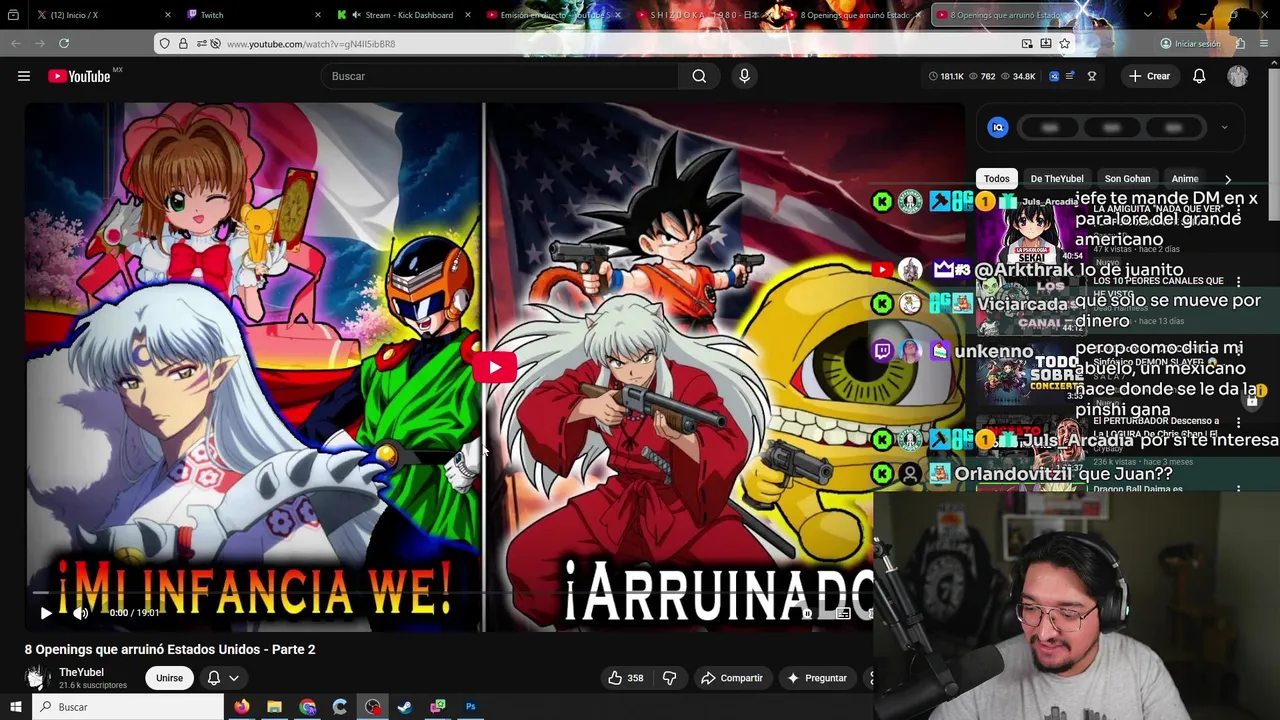Mute the video using speaker icon
The image size is (1280, 720).
81,613
